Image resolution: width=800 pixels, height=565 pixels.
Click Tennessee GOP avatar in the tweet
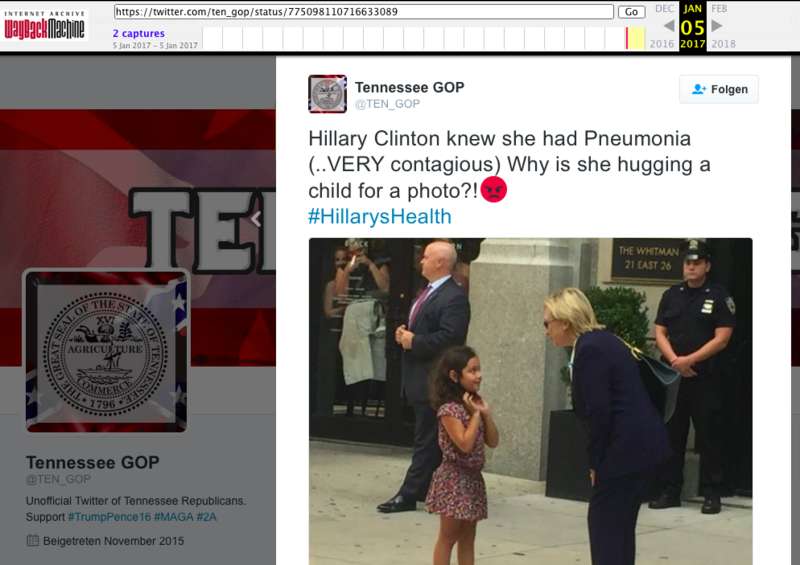coord(328,94)
